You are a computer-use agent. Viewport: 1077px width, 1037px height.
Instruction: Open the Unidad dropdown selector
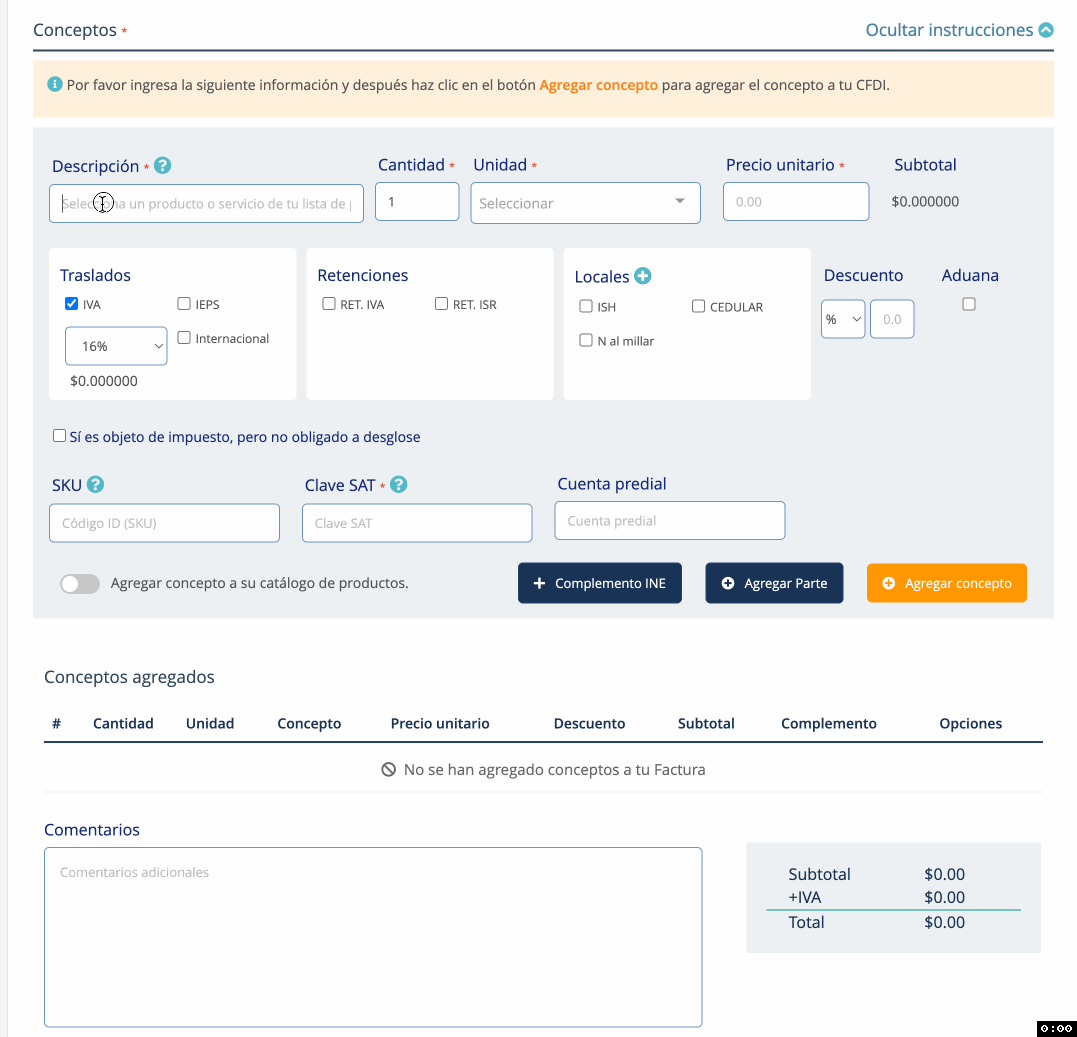tap(585, 203)
